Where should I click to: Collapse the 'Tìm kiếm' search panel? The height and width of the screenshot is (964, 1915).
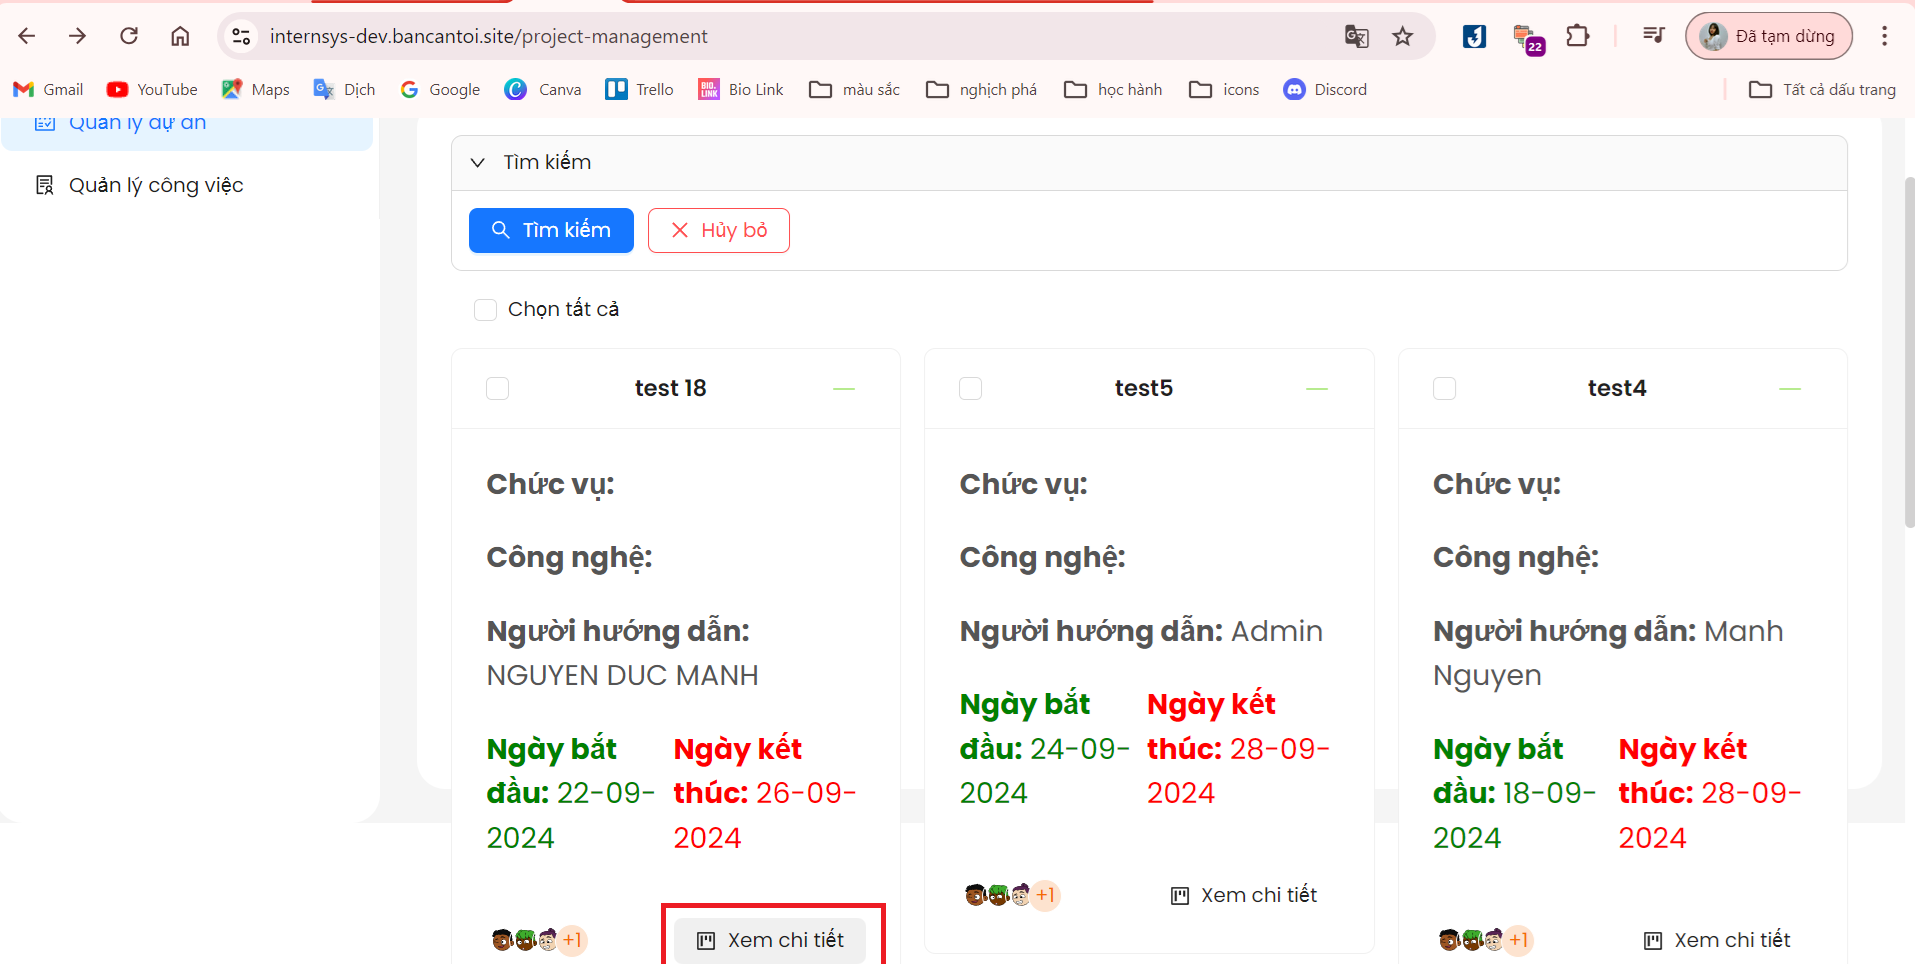pyautogui.click(x=478, y=162)
